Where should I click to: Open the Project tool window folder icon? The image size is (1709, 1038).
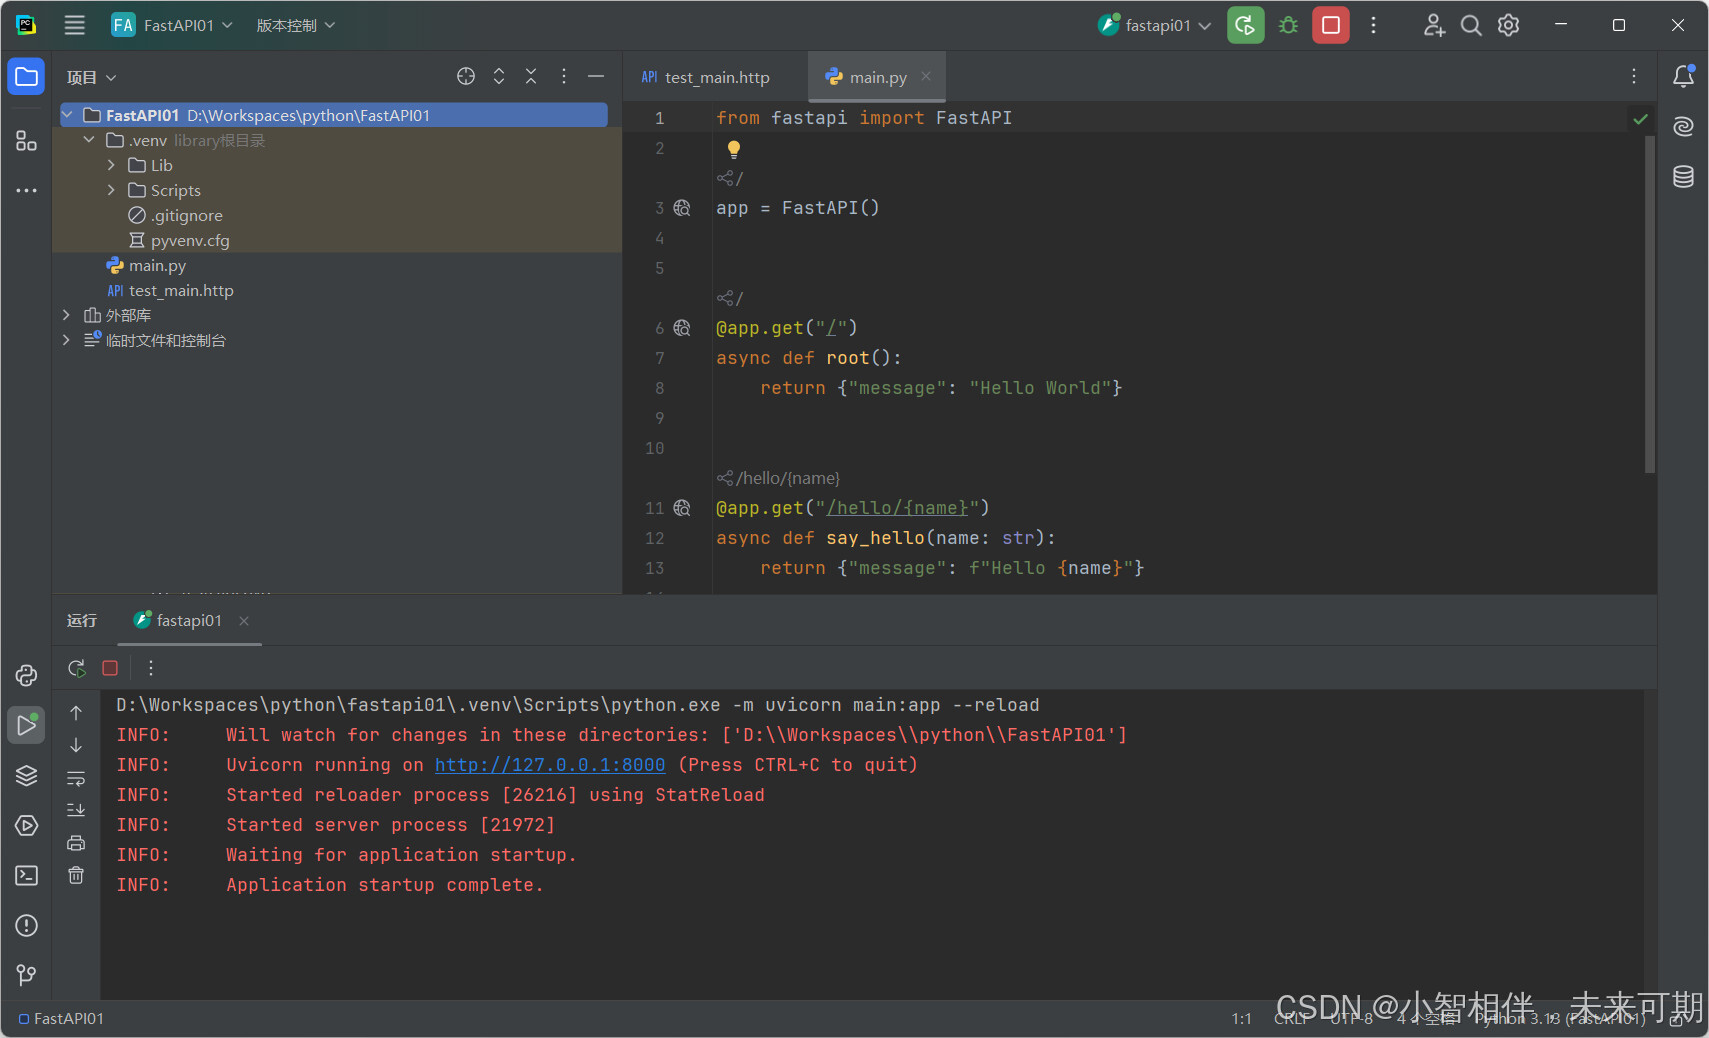[26, 77]
